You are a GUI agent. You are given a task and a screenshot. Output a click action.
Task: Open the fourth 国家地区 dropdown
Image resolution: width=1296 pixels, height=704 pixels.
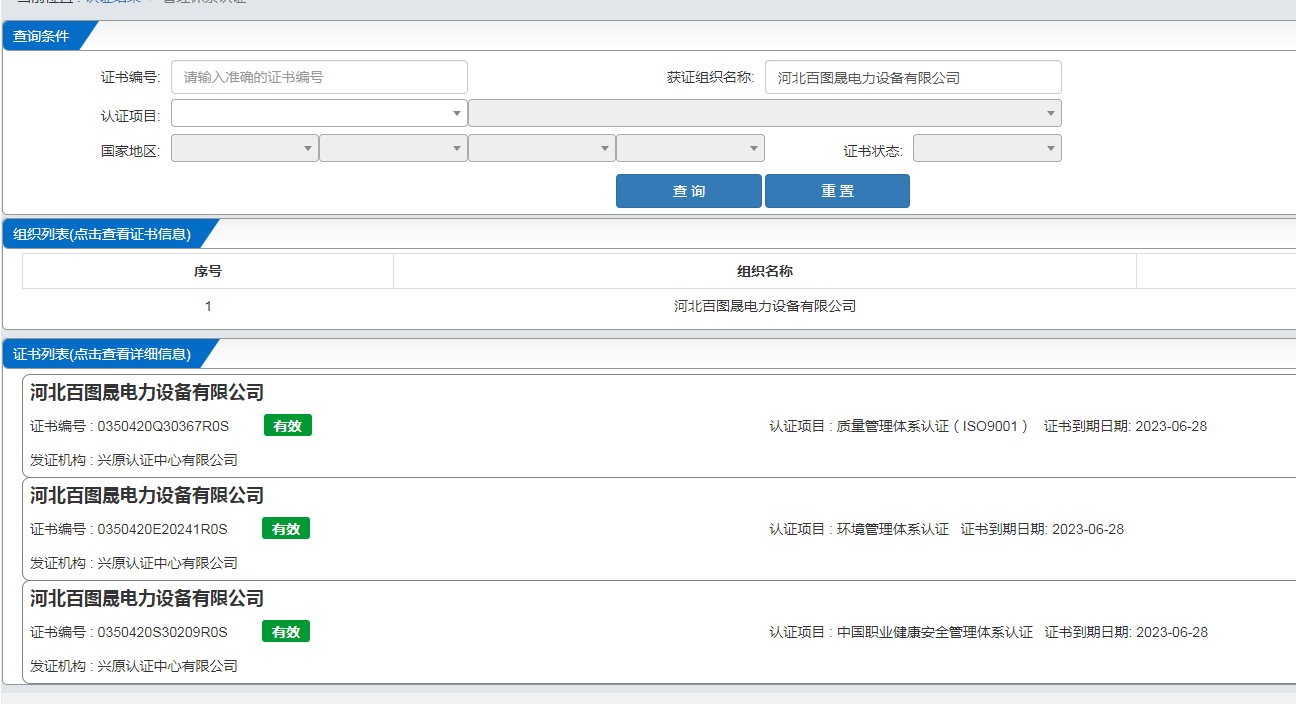pos(690,148)
